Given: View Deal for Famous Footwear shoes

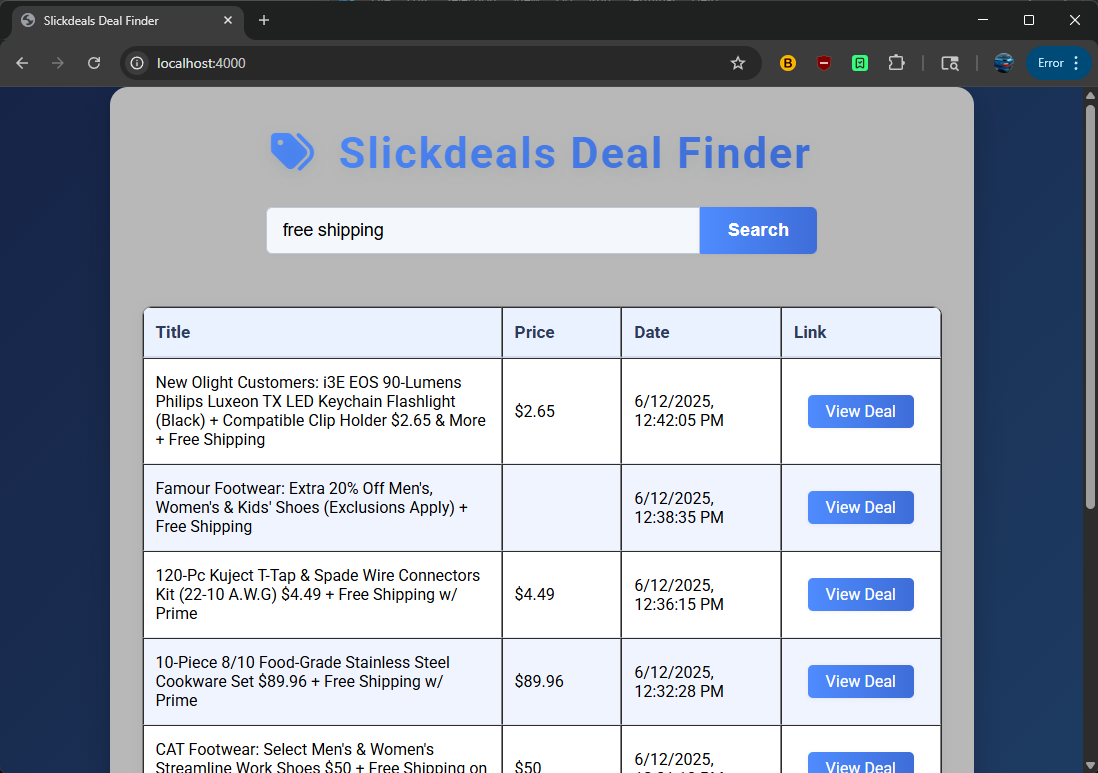Looking at the screenshot, I should (860, 507).
